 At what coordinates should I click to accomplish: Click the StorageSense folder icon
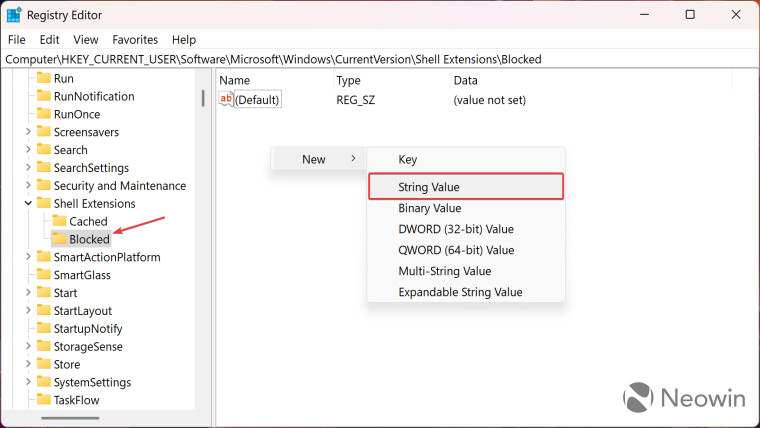point(44,346)
